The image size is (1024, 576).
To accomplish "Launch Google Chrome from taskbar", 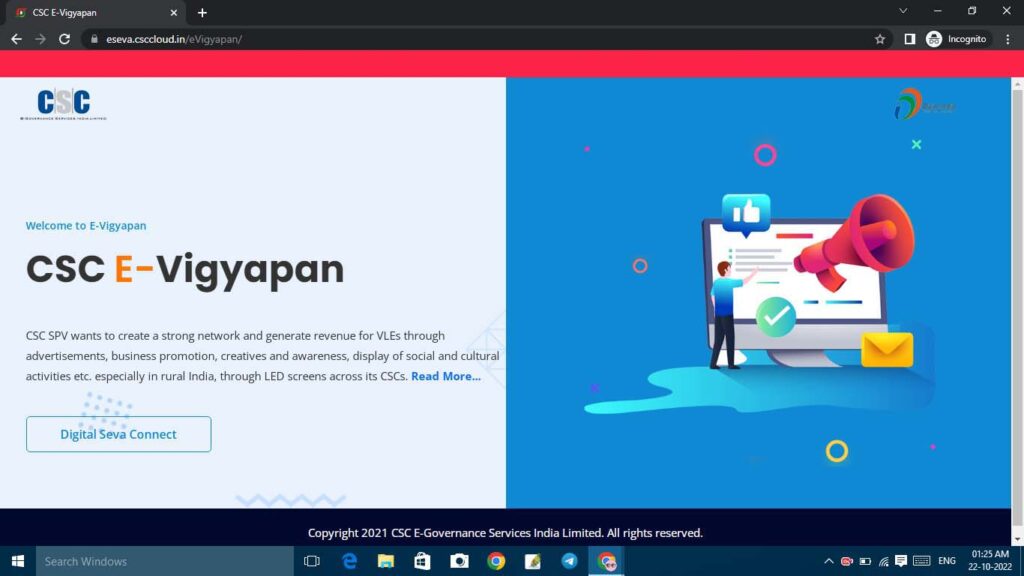I will click(x=496, y=561).
